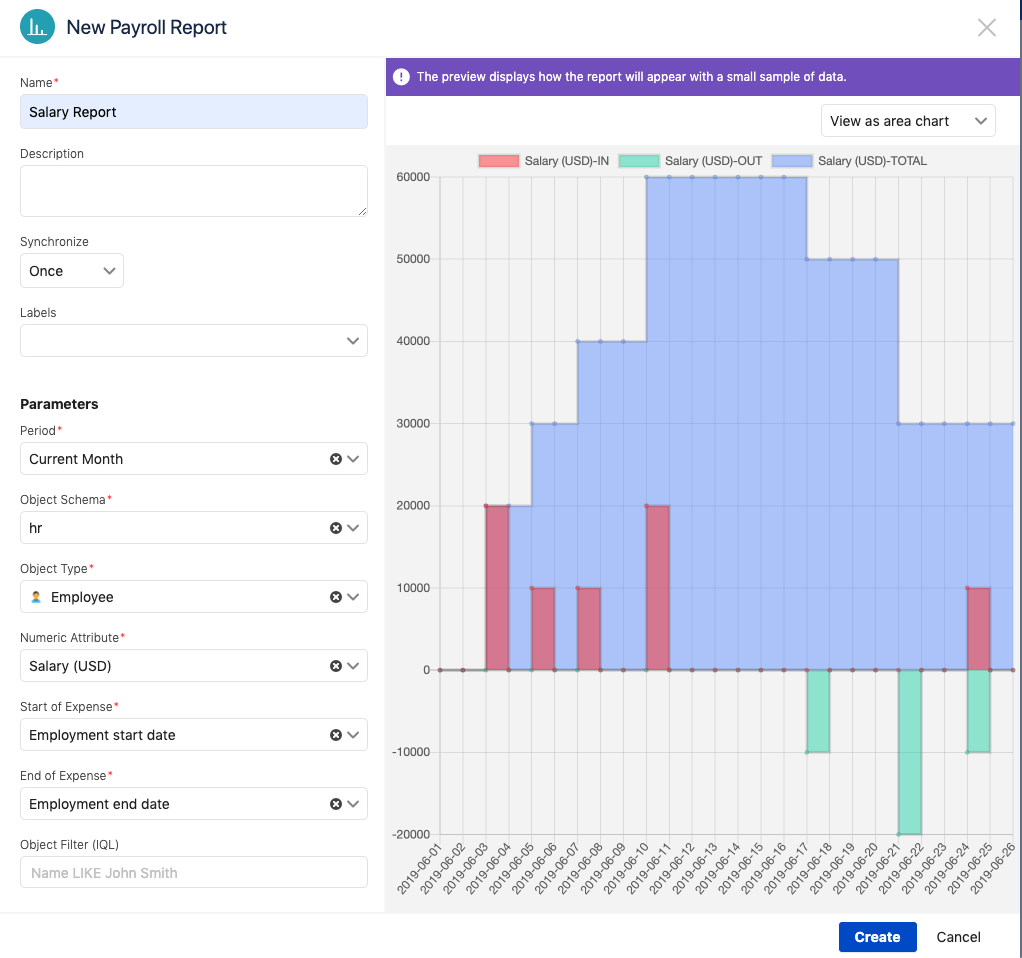Viewport: 1022px width, 958px height.
Task: Click the Object Filter IQL input field
Action: pyautogui.click(x=193, y=871)
